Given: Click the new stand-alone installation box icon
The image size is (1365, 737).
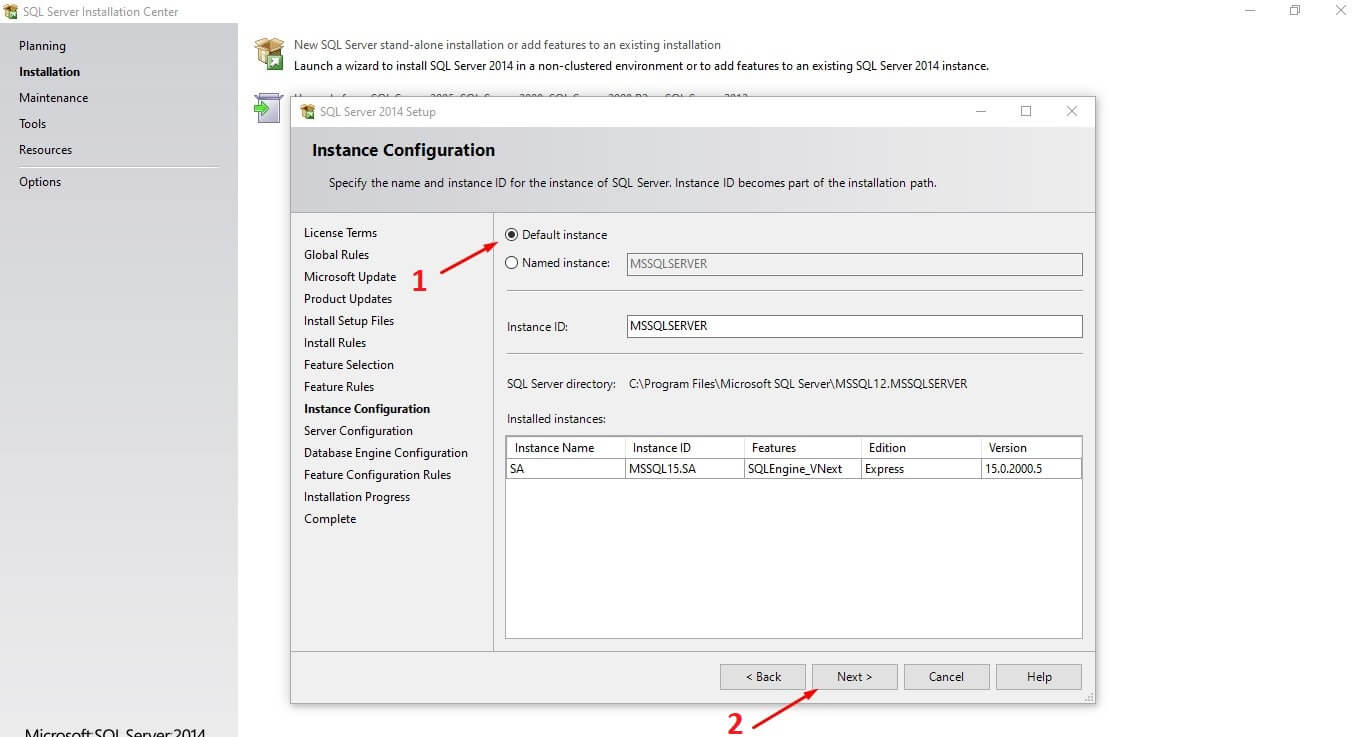Looking at the screenshot, I should pyautogui.click(x=269, y=54).
